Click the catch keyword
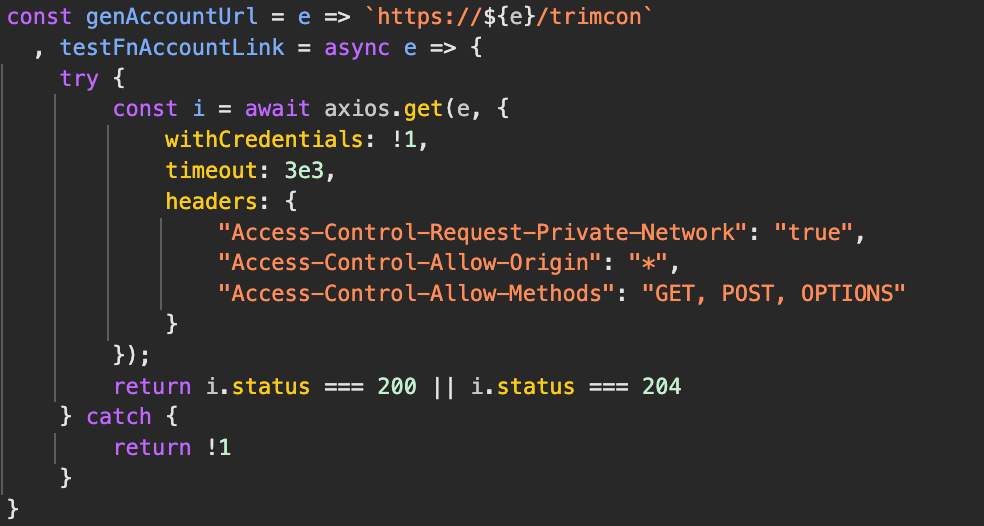The height and width of the screenshot is (526, 984). [119, 417]
